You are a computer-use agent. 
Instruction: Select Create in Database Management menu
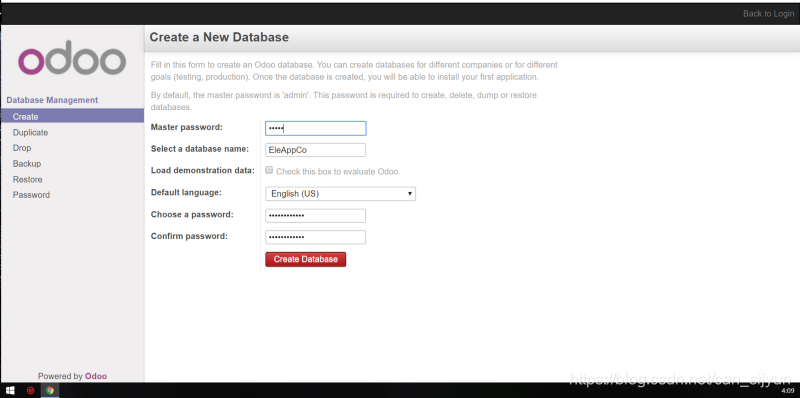[x=72, y=116]
